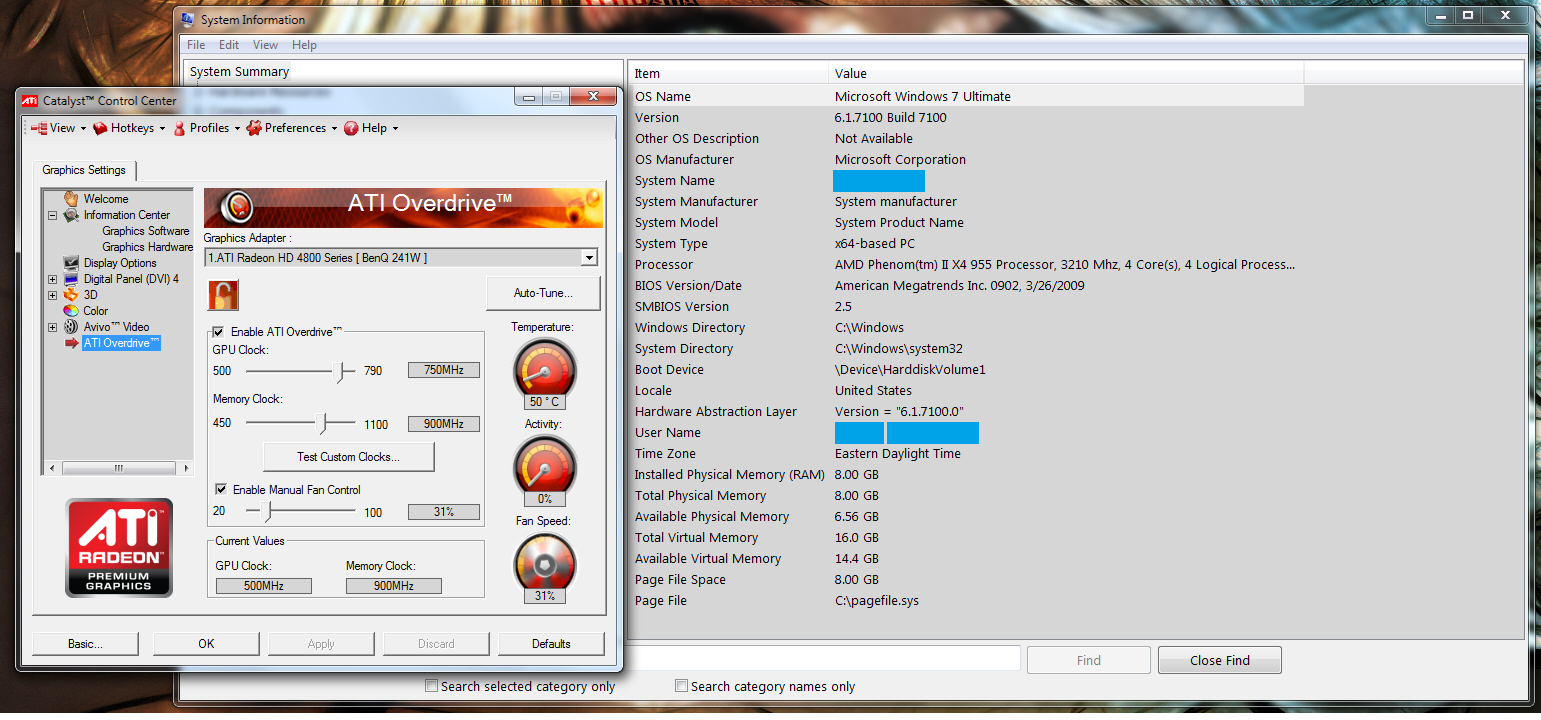Click the Time Zone row
This screenshot has width=1541, height=720.
966,454
